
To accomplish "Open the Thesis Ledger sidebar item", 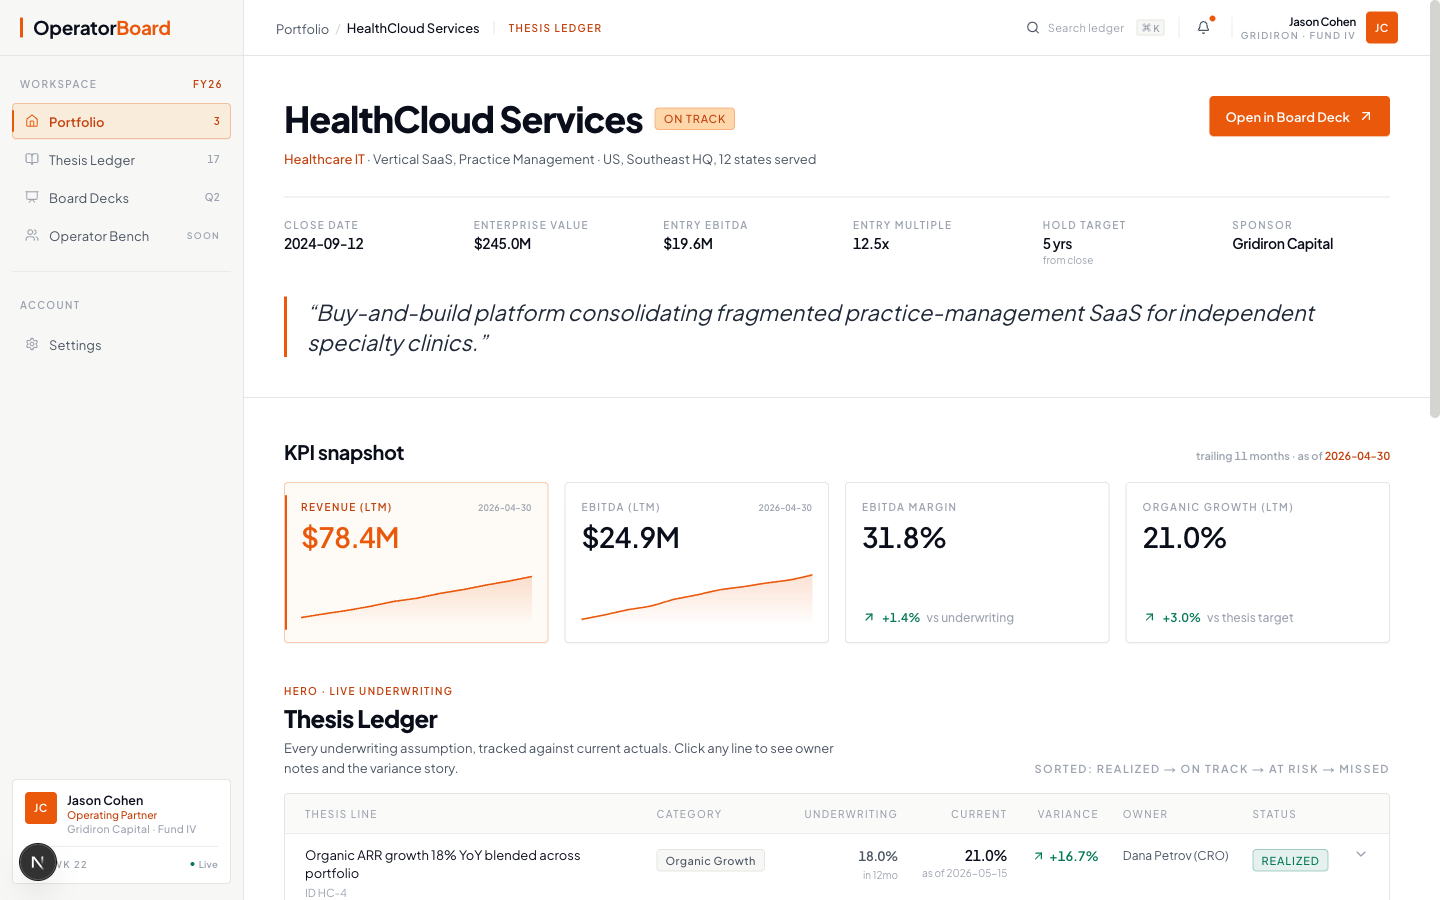I will [x=121, y=160].
